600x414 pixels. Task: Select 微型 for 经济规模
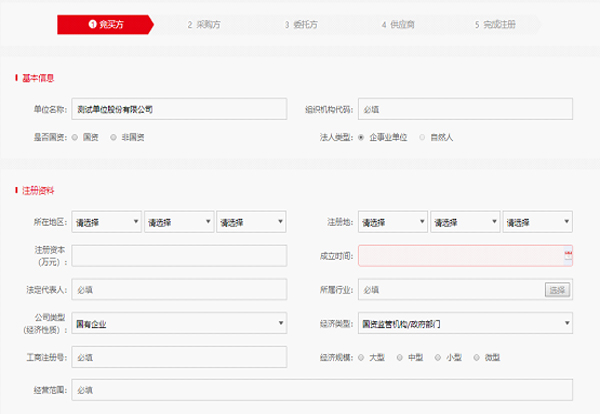tap(477, 356)
